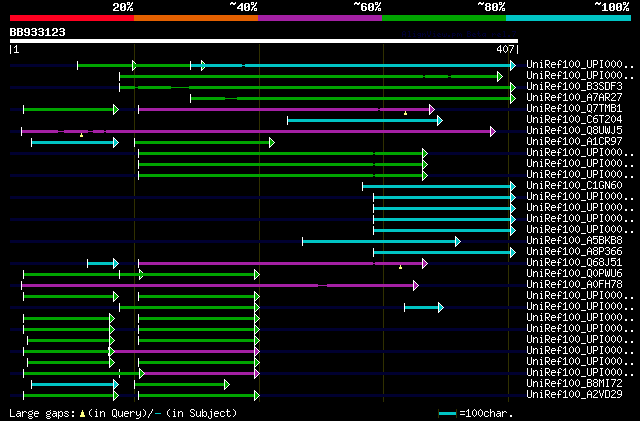
Task: Select the purple alignment bar in the Q7TMB1 row
Action: coord(287,109)
